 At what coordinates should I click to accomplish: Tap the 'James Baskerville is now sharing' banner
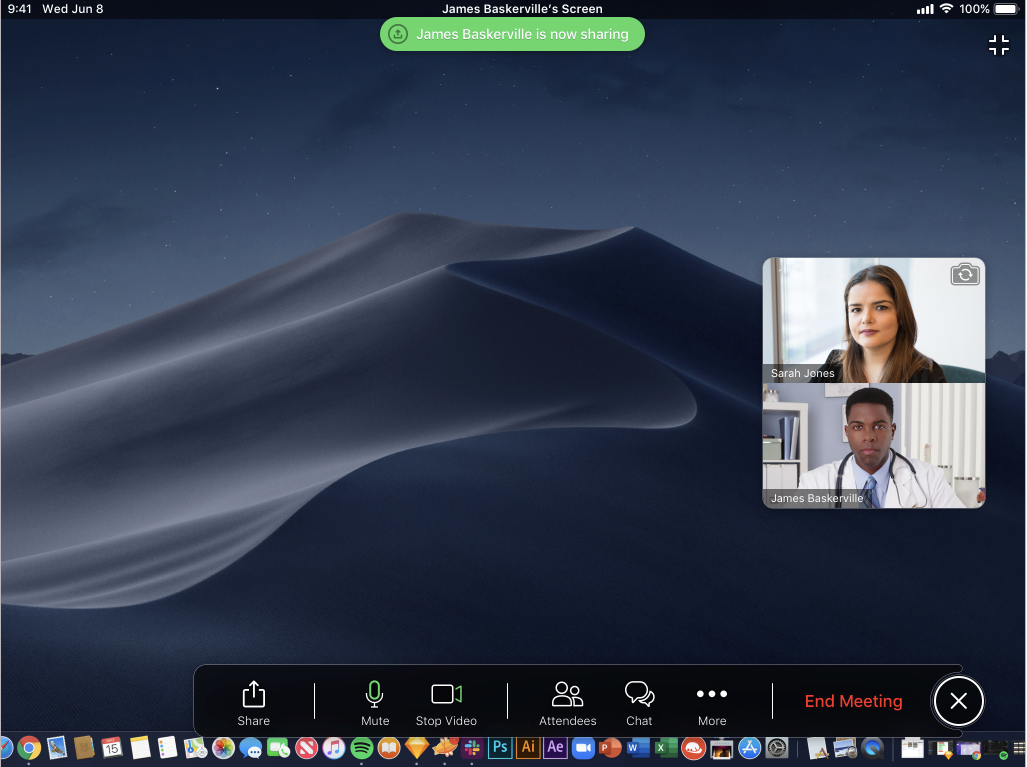point(512,34)
